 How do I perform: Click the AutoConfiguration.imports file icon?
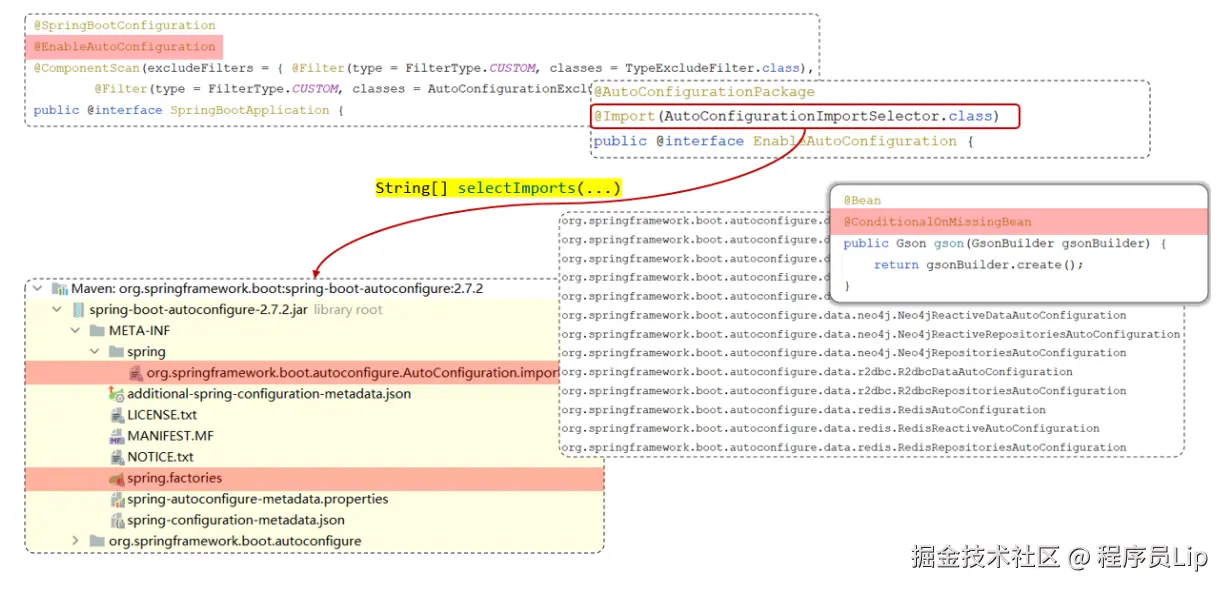coord(135,373)
